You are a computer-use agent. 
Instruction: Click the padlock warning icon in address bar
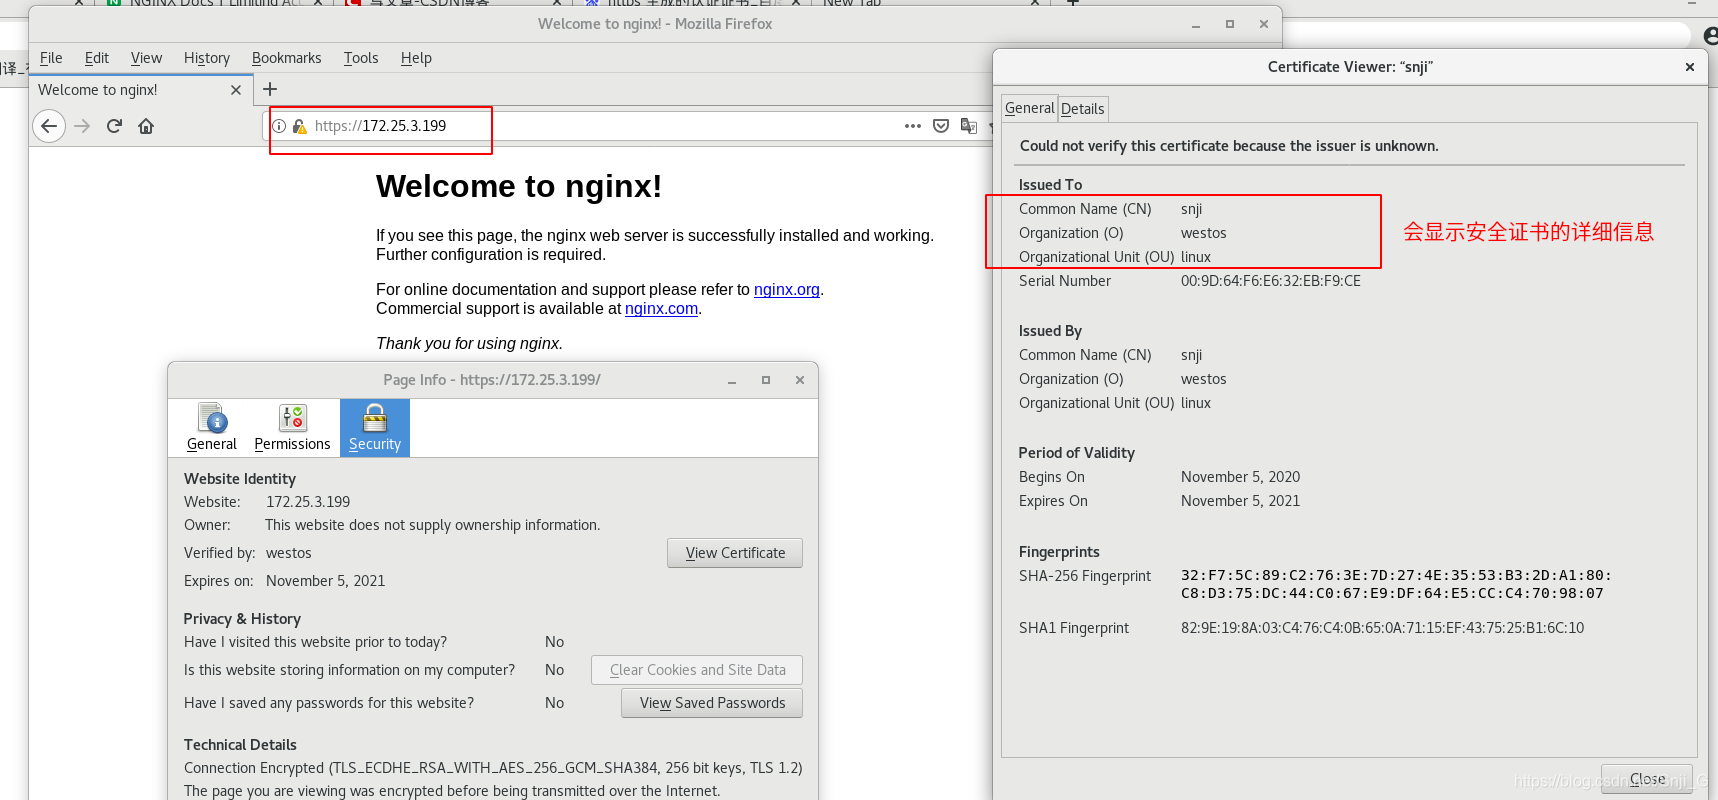coord(299,126)
